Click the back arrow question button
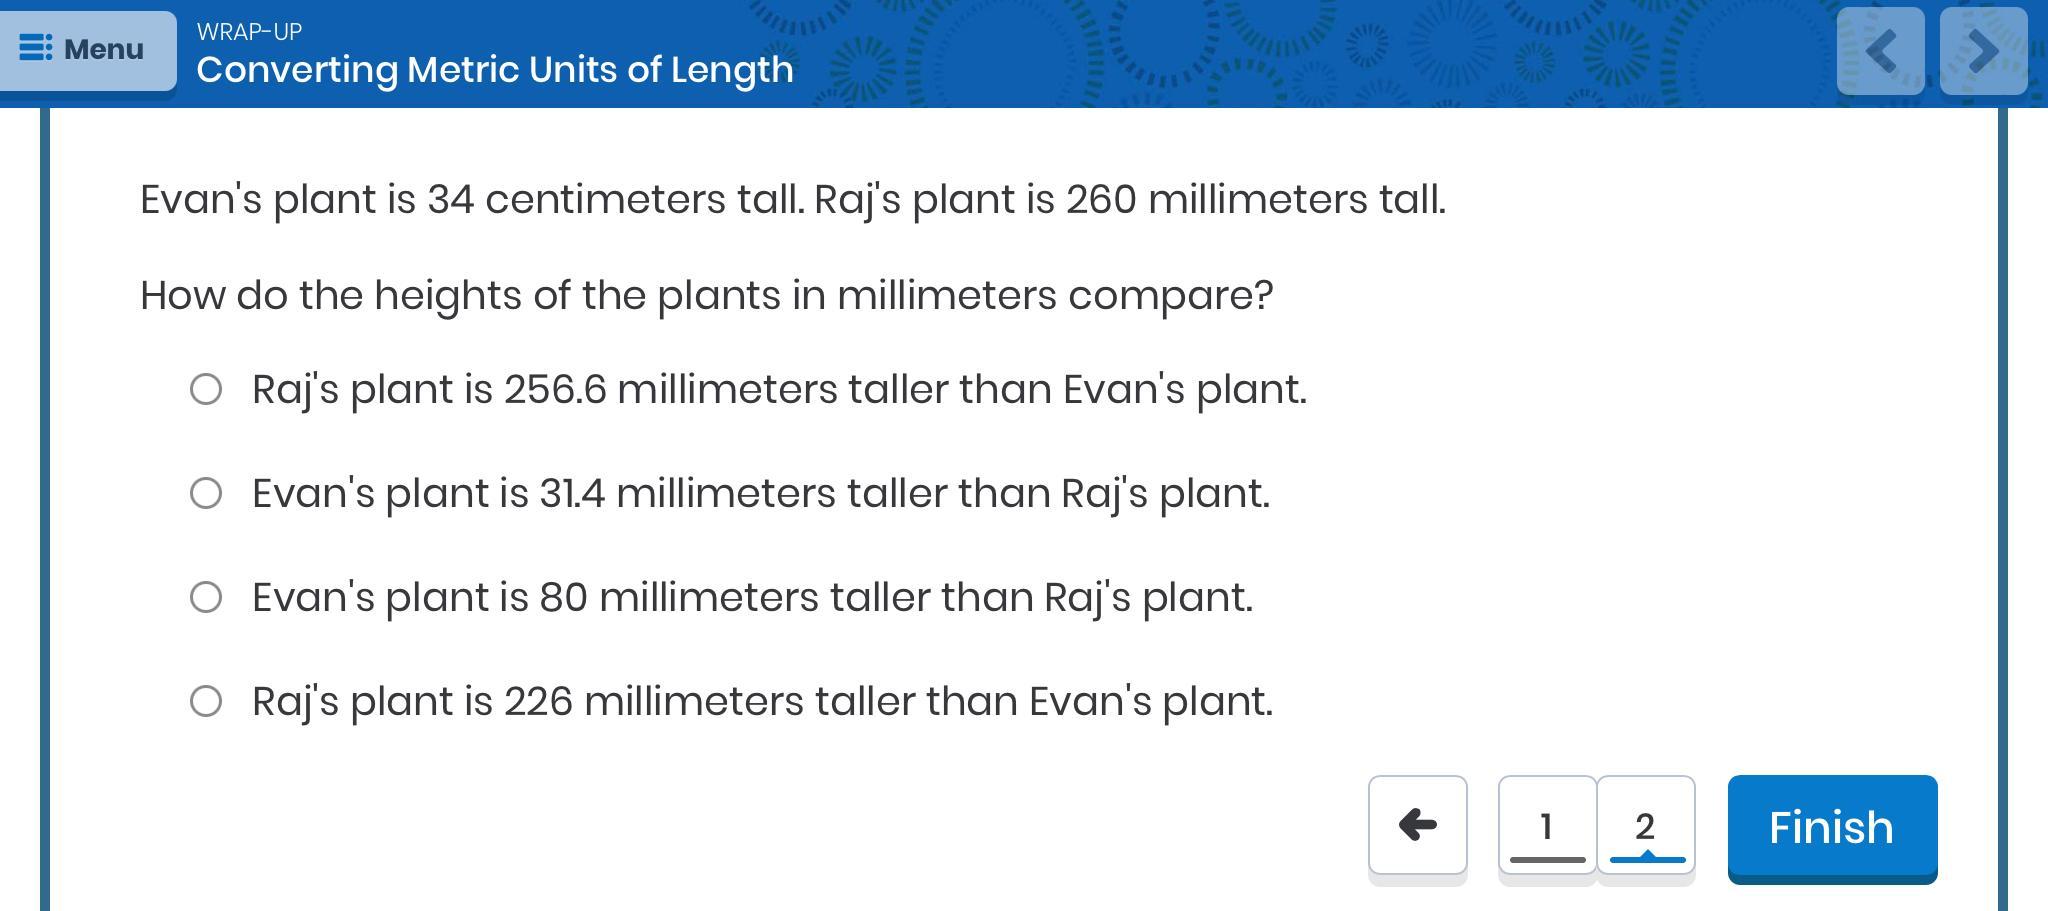 pos(1417,826)
